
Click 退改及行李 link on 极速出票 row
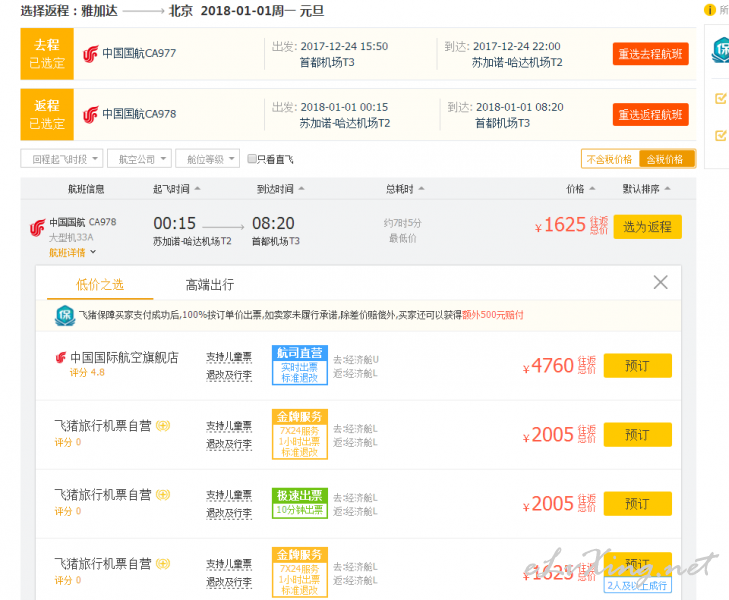click(229, 513)
